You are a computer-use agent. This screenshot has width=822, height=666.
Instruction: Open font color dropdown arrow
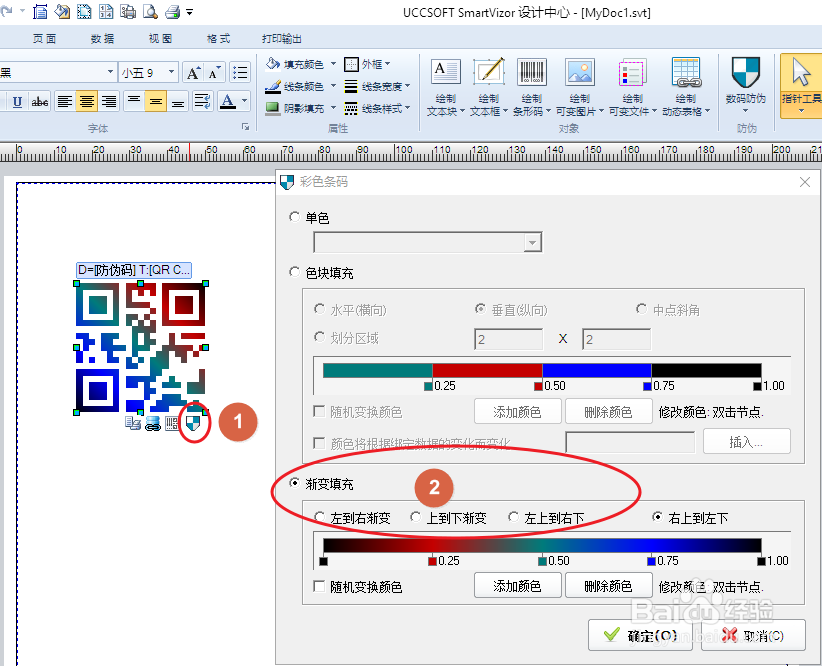point(244,101)
